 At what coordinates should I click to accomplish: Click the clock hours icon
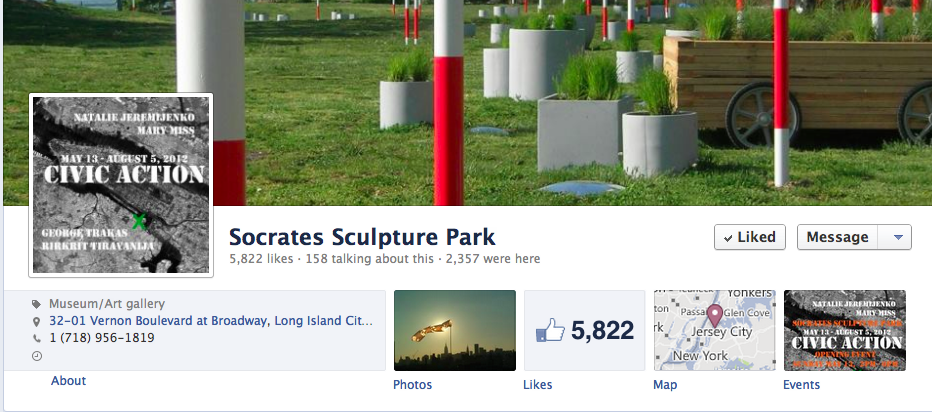pos(37,356)
